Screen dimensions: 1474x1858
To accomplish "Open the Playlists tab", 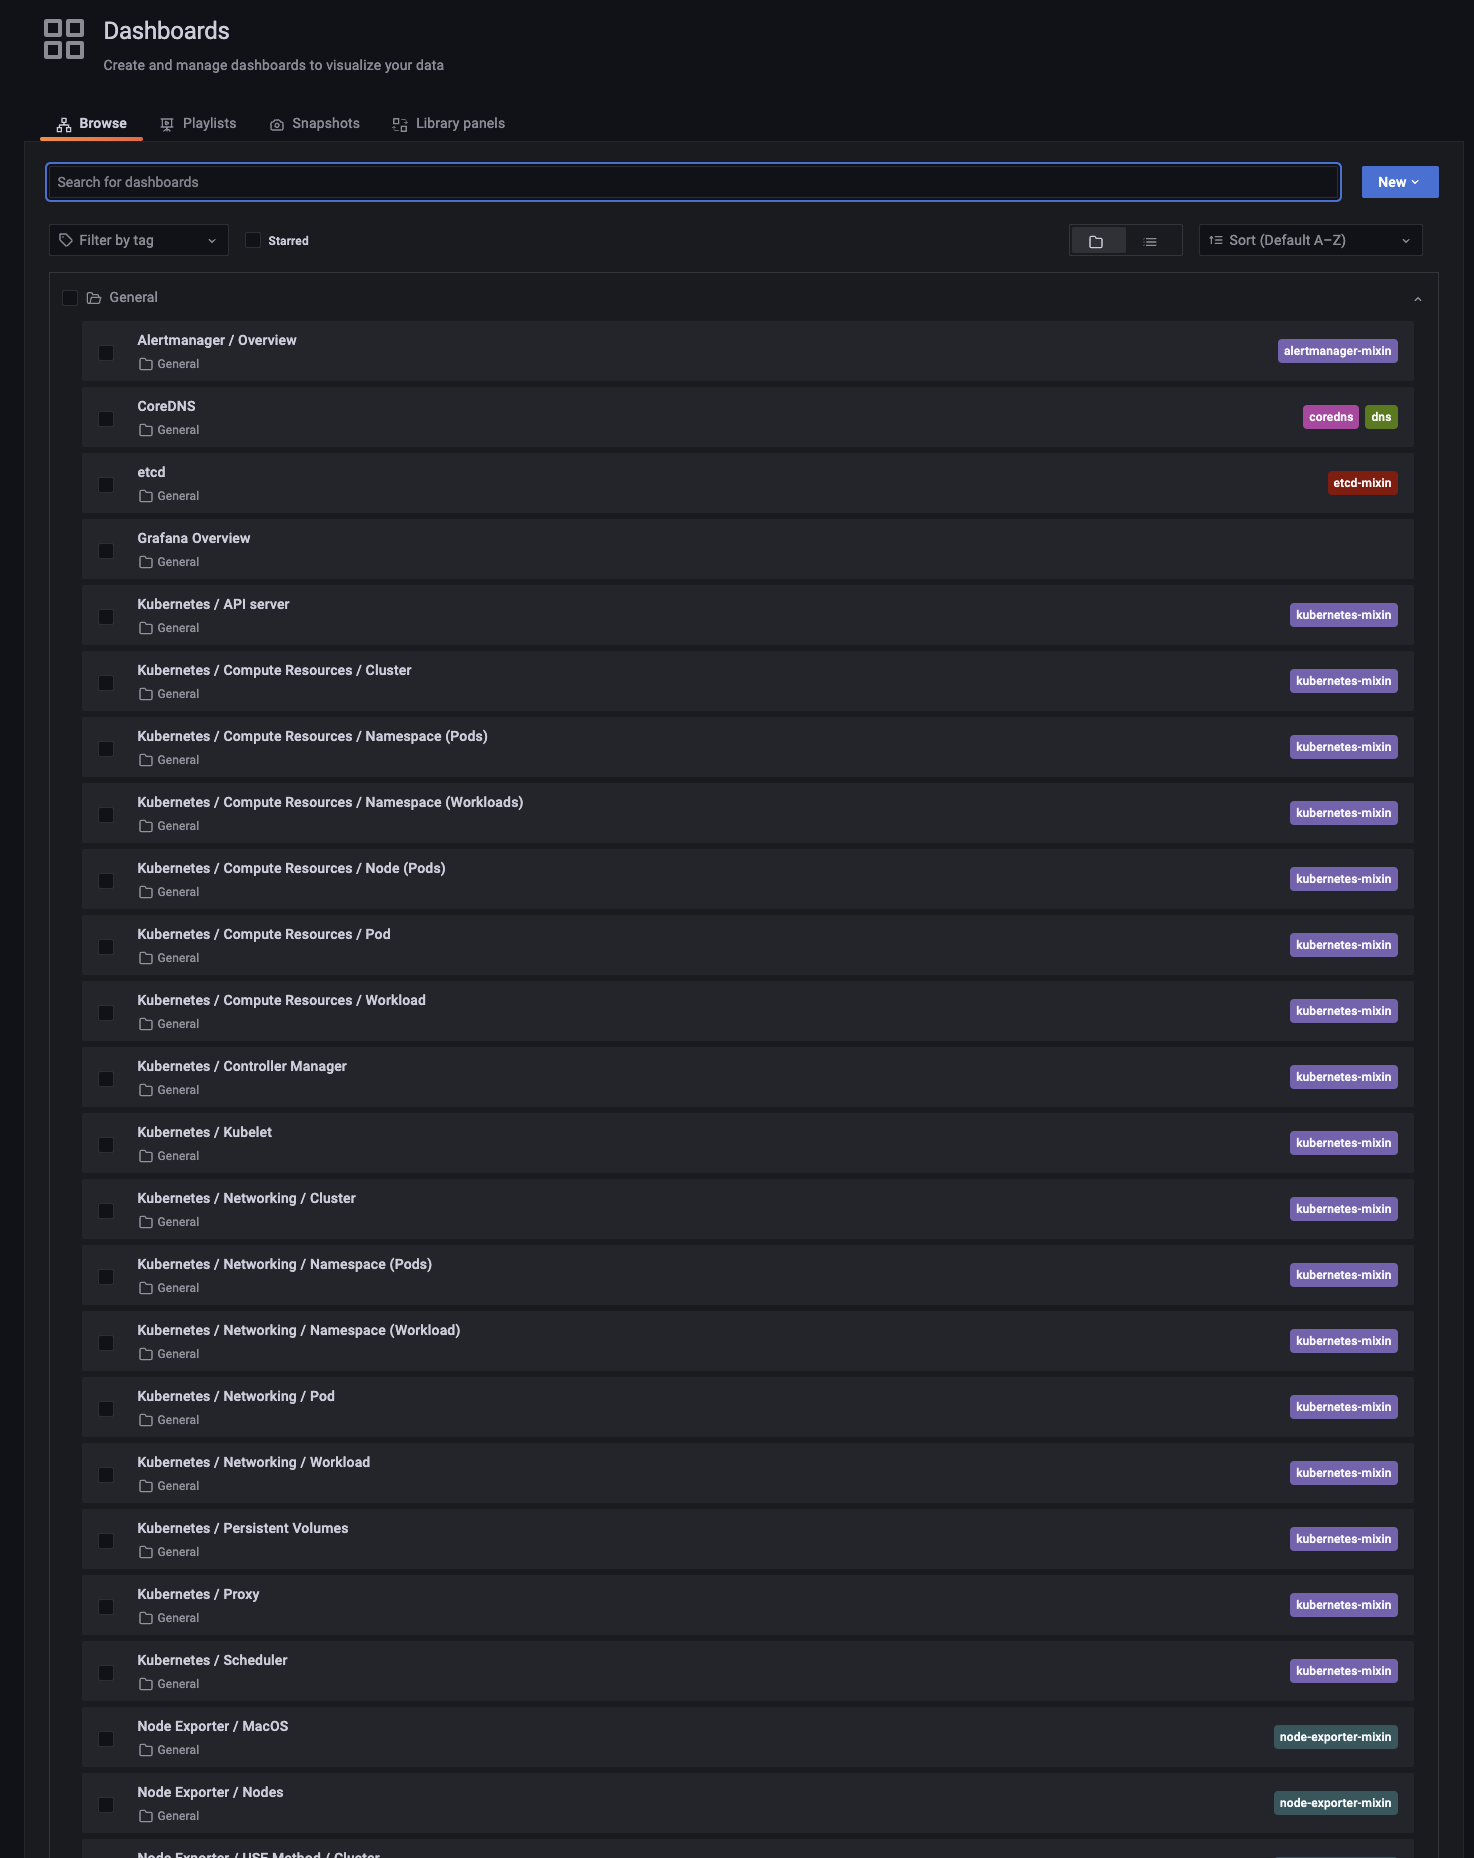I will [x=198, y=124].
